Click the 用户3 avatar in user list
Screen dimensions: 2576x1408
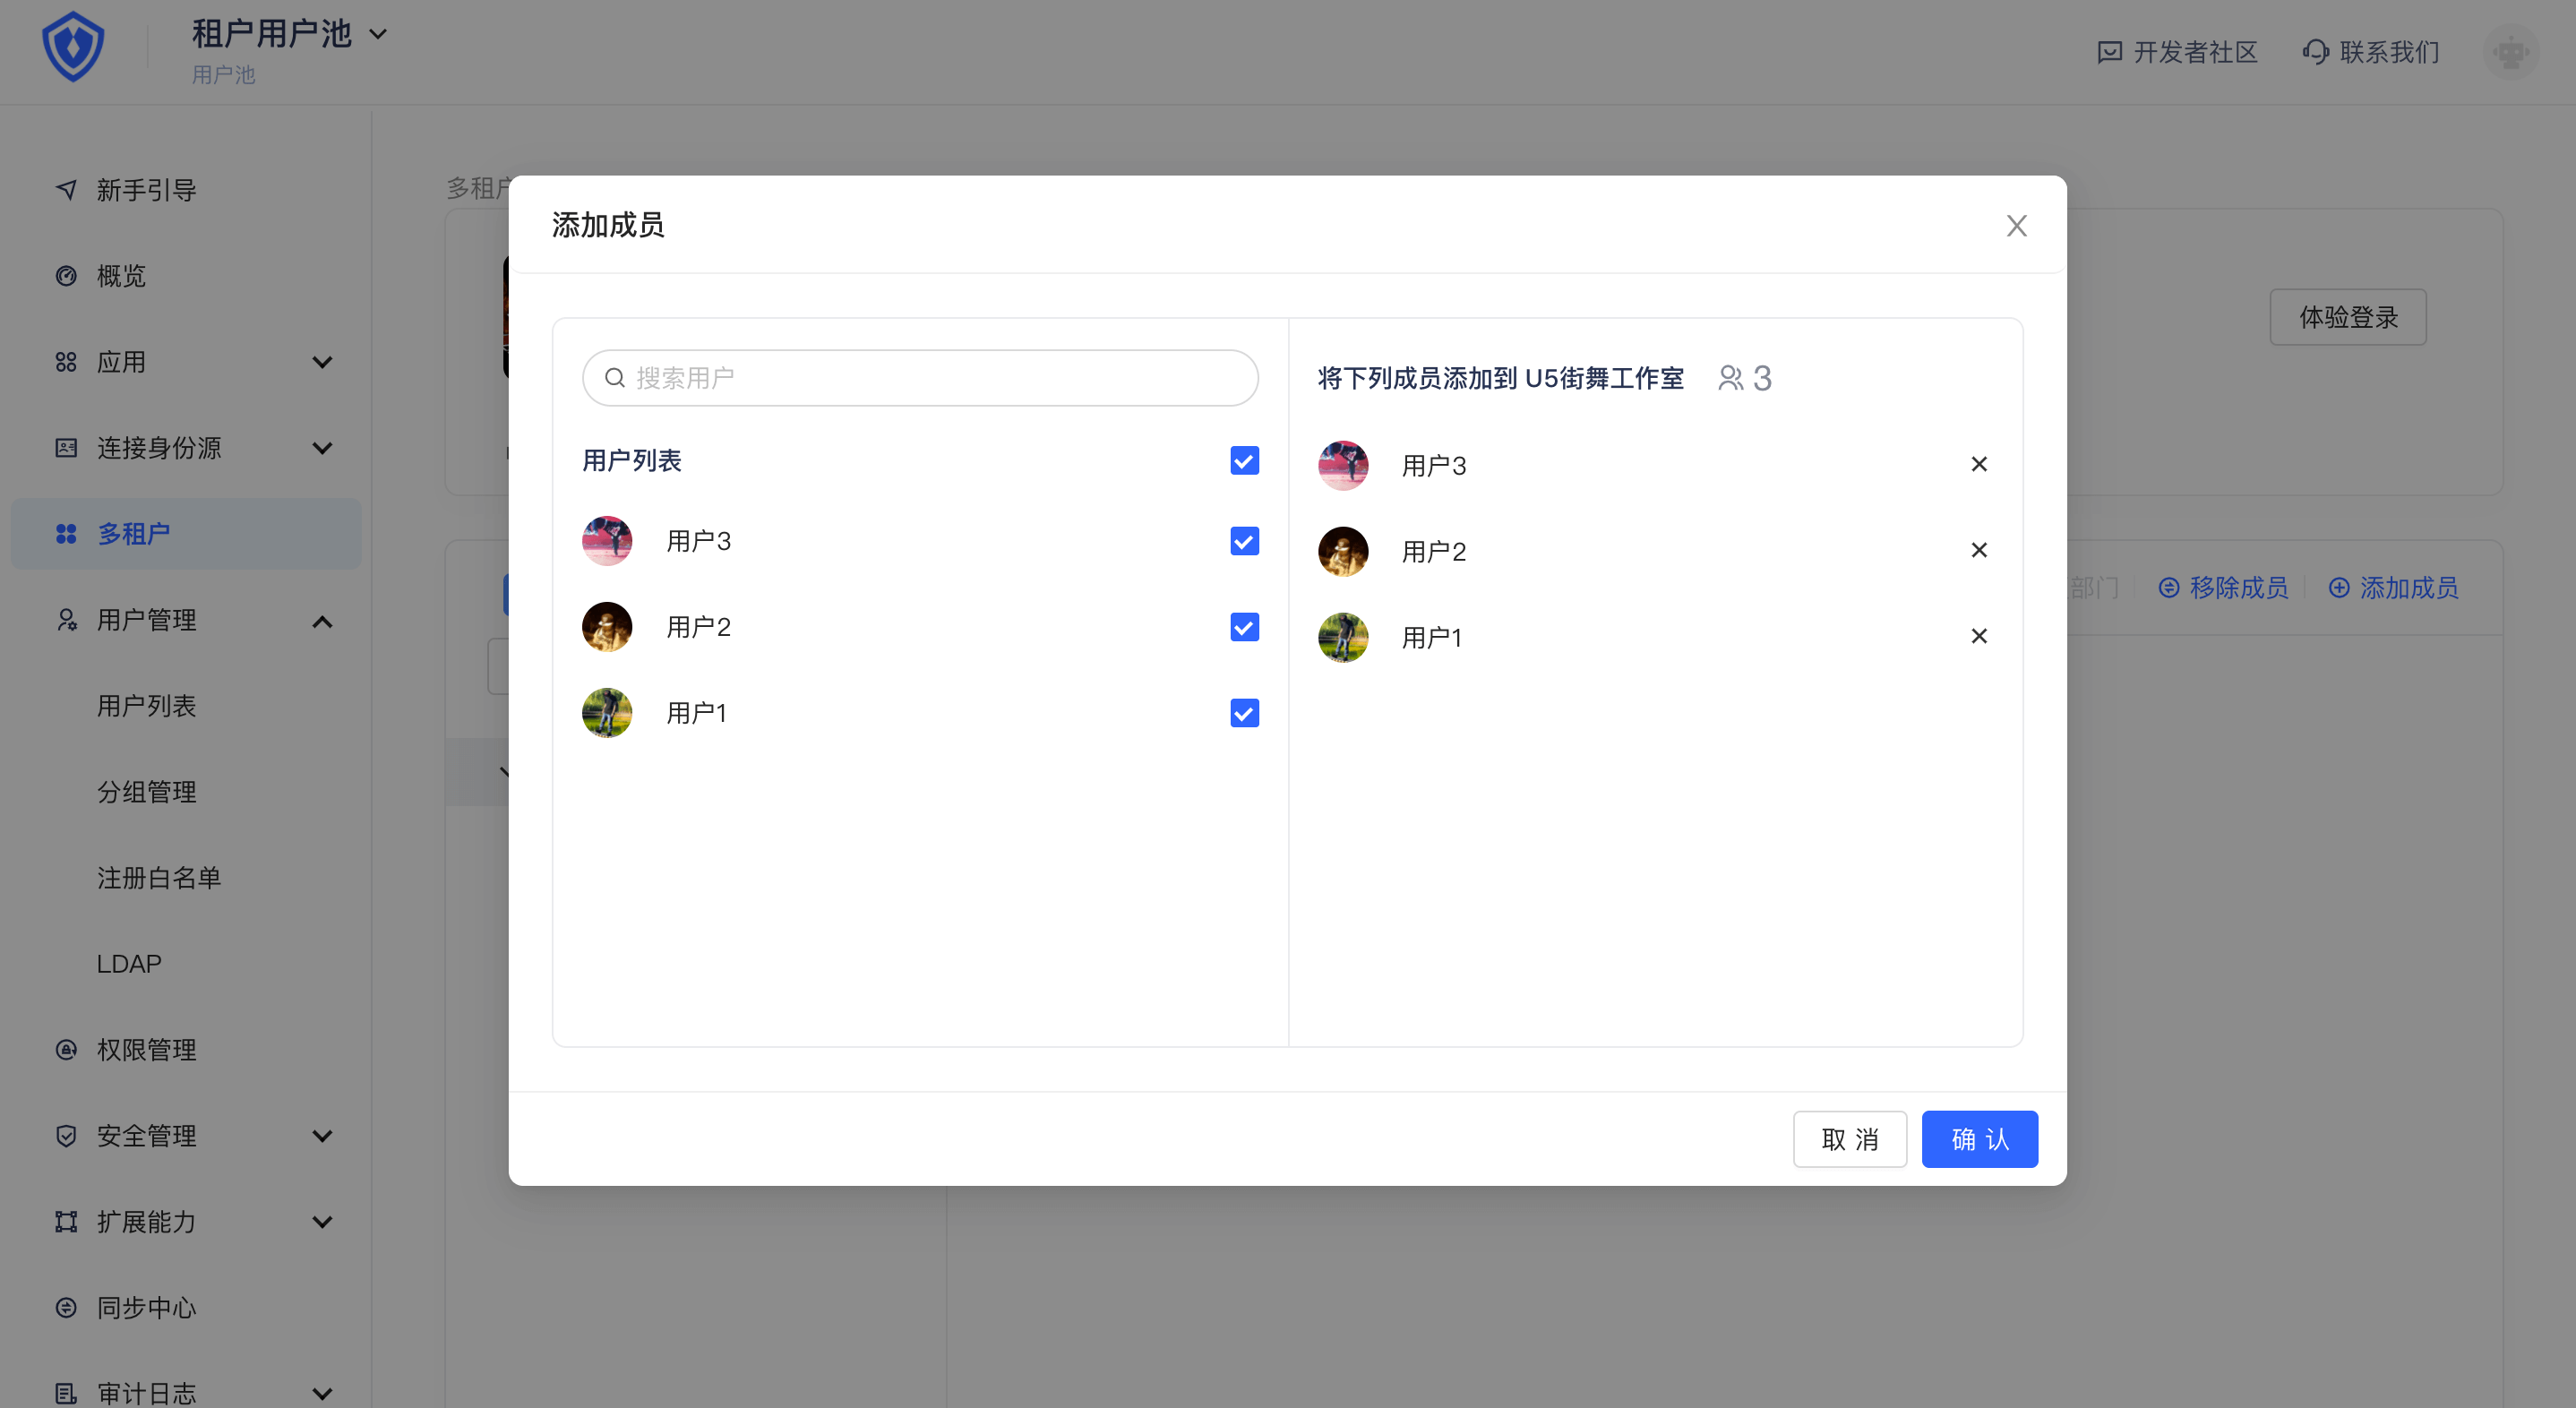point(607,541)
